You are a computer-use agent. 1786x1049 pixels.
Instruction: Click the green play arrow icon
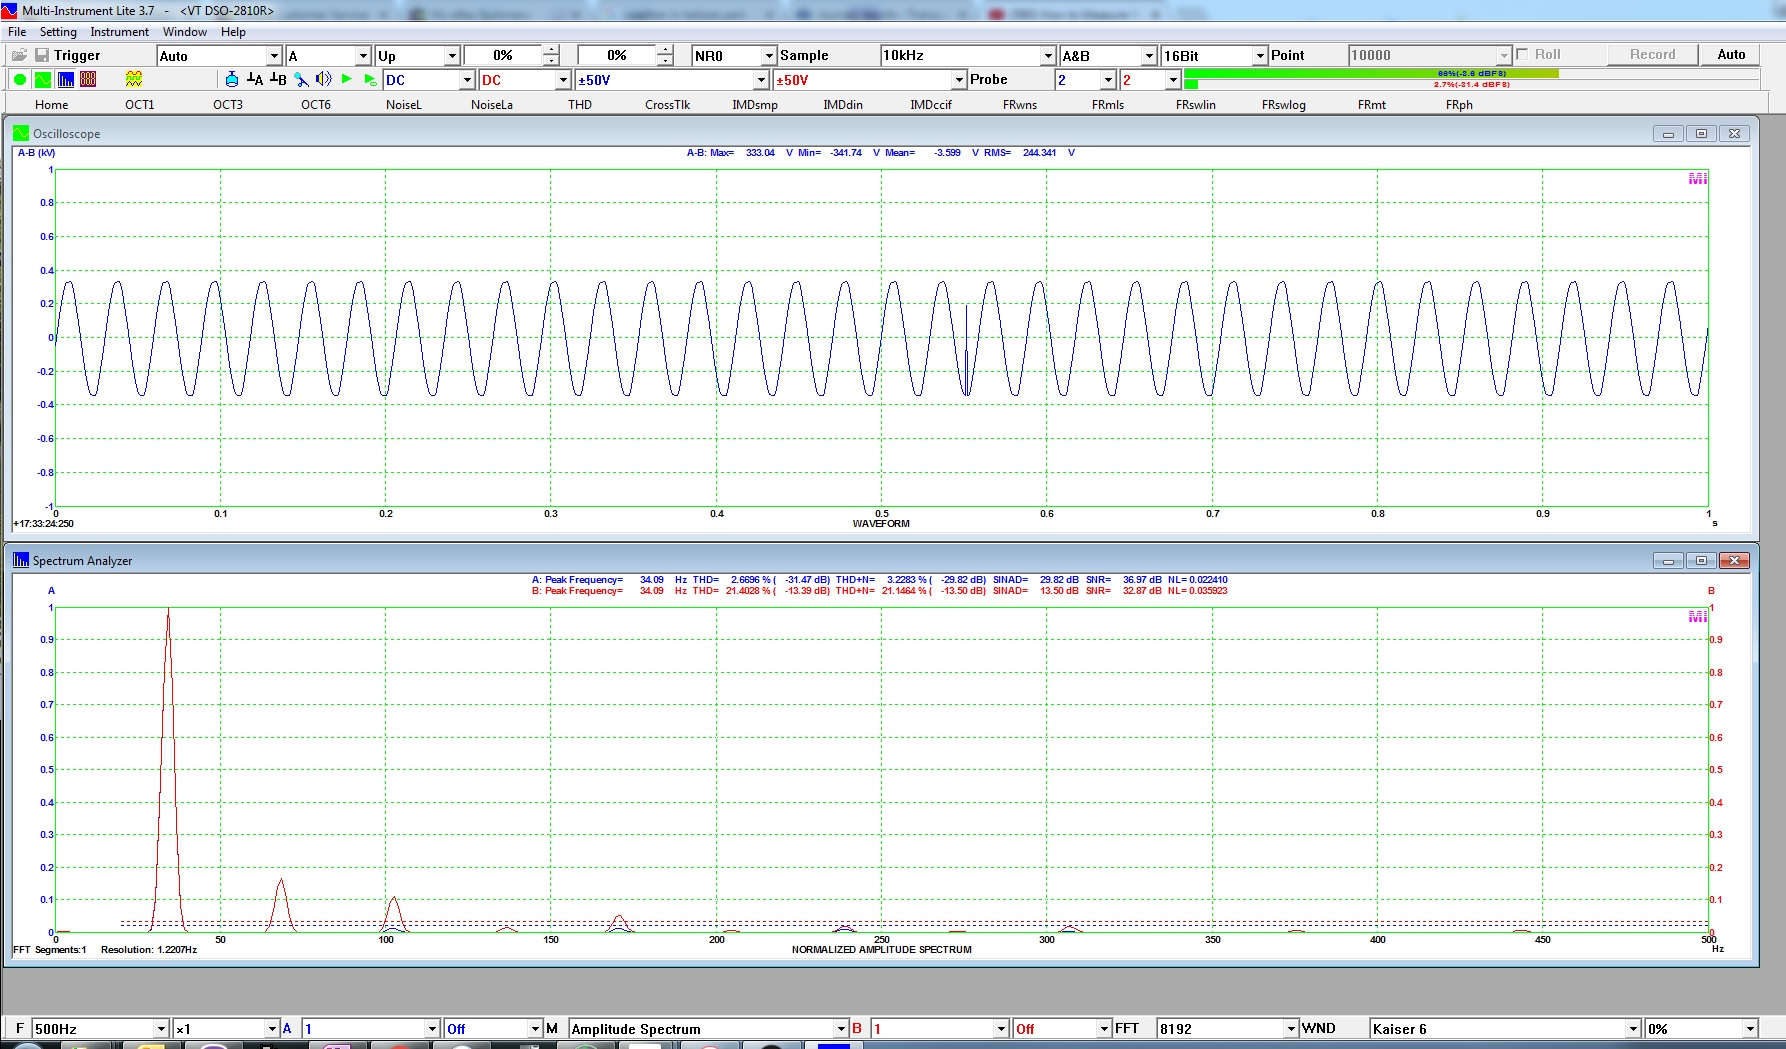pos(347,80)
